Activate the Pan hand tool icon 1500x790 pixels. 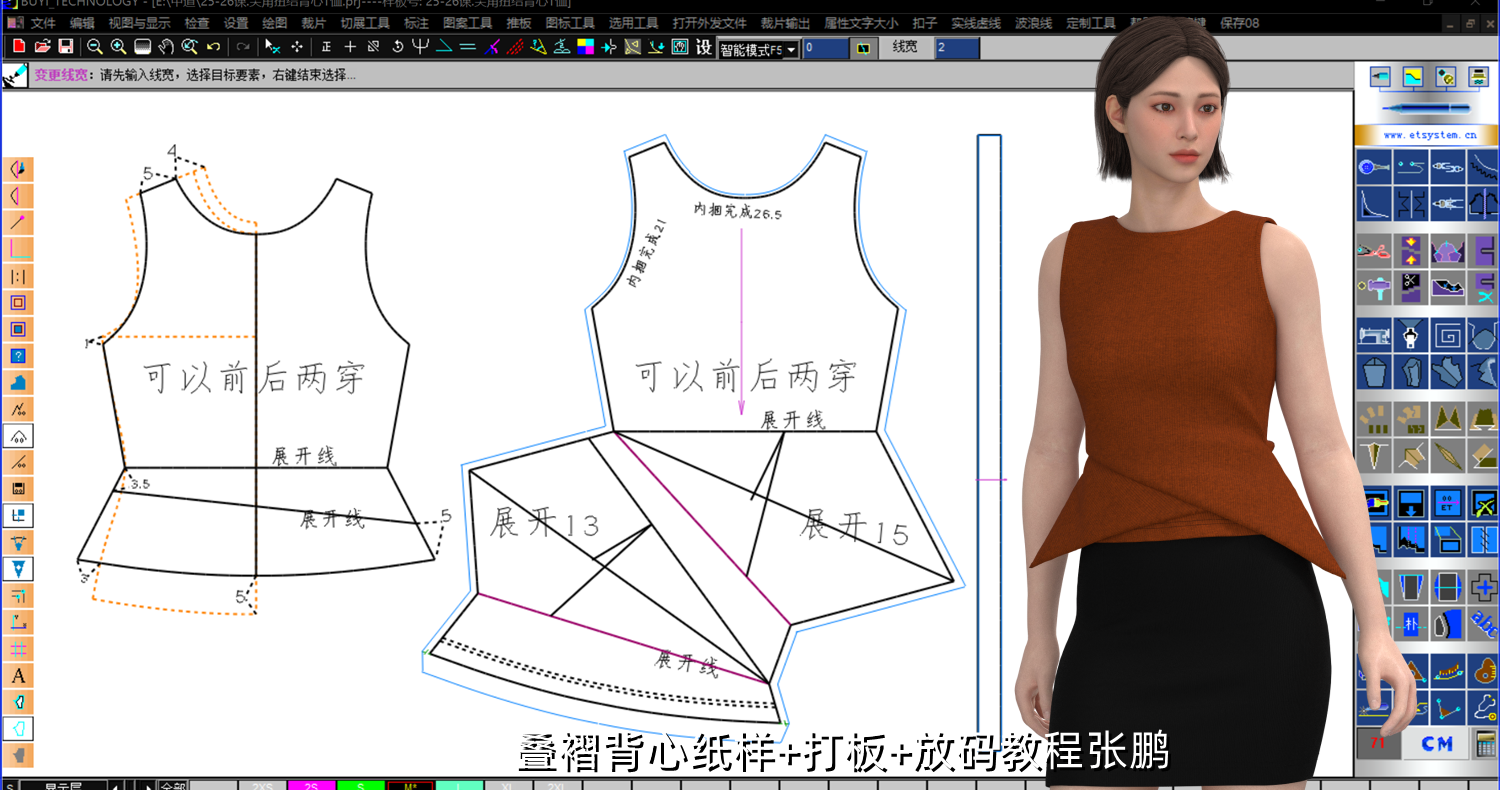click(x=166, y=46)
